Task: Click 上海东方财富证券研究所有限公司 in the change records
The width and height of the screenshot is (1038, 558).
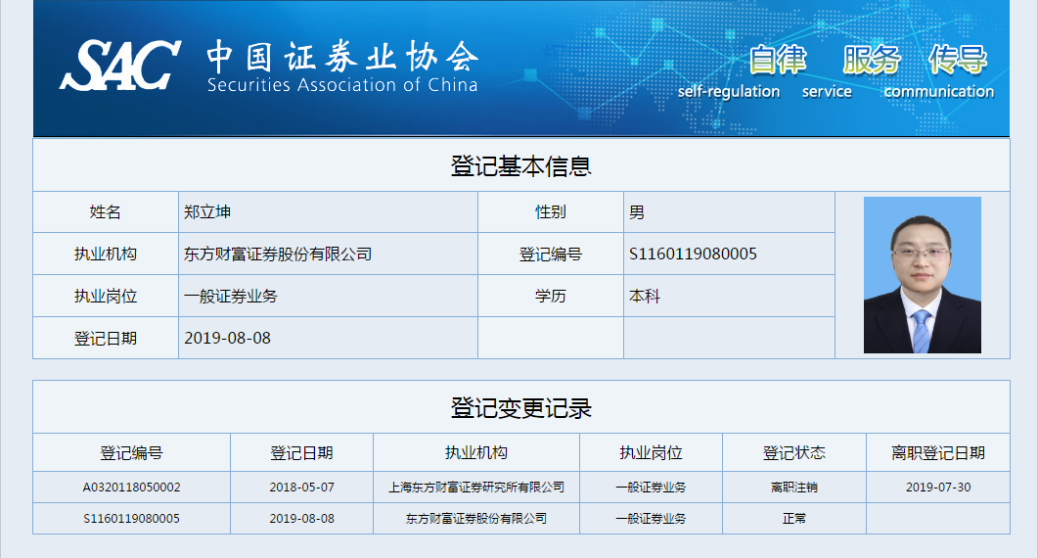Action: [476, 488]
